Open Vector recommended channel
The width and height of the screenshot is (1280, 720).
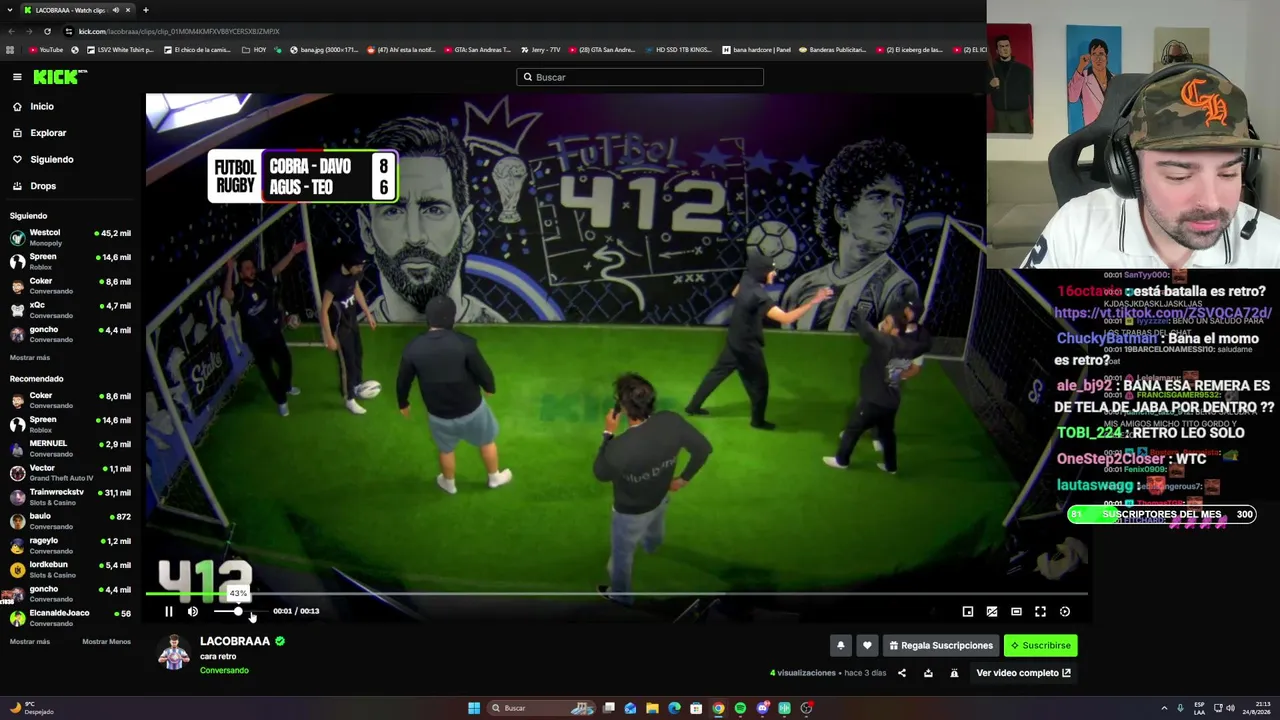tap(70, 472)
